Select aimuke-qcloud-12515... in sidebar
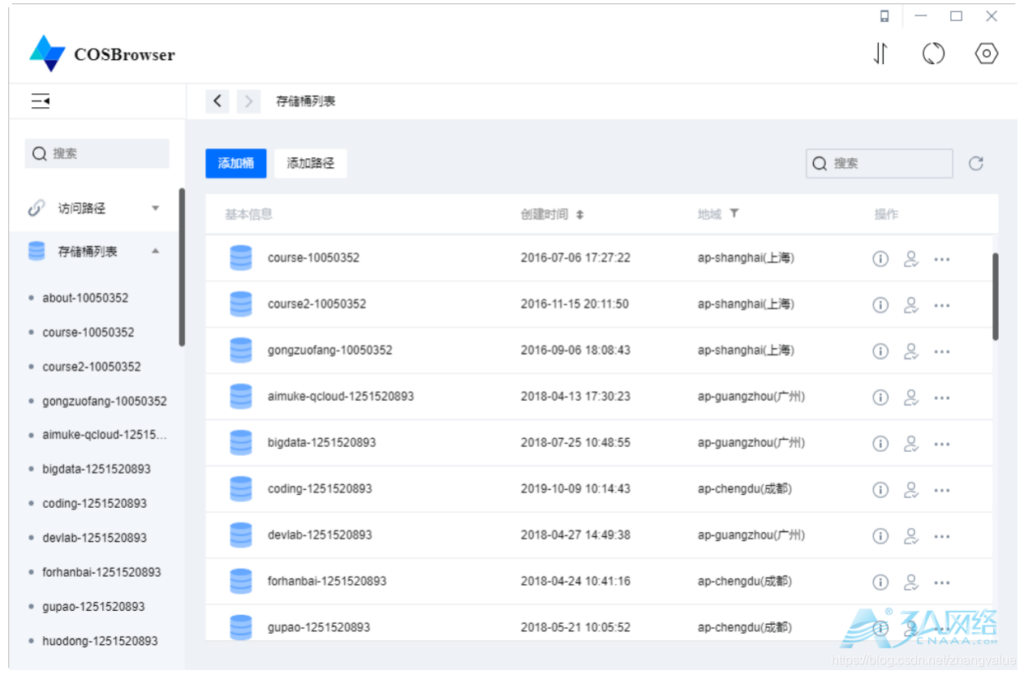The image size is (1024, 675). [104, 435]
